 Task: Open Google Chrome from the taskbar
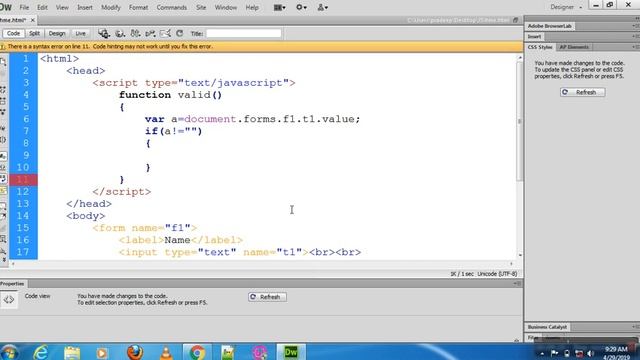pyautogui.click(x=197, y=352)
